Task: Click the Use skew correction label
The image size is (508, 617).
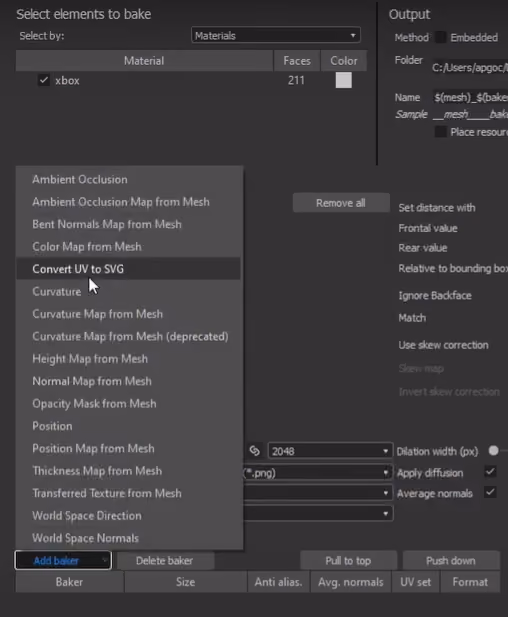Action: coord(443,345)
